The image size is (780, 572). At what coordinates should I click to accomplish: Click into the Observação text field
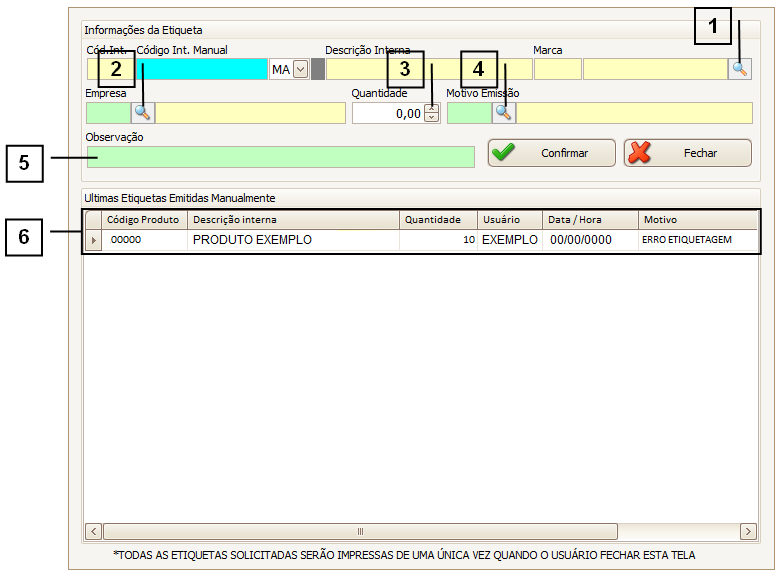280,157
